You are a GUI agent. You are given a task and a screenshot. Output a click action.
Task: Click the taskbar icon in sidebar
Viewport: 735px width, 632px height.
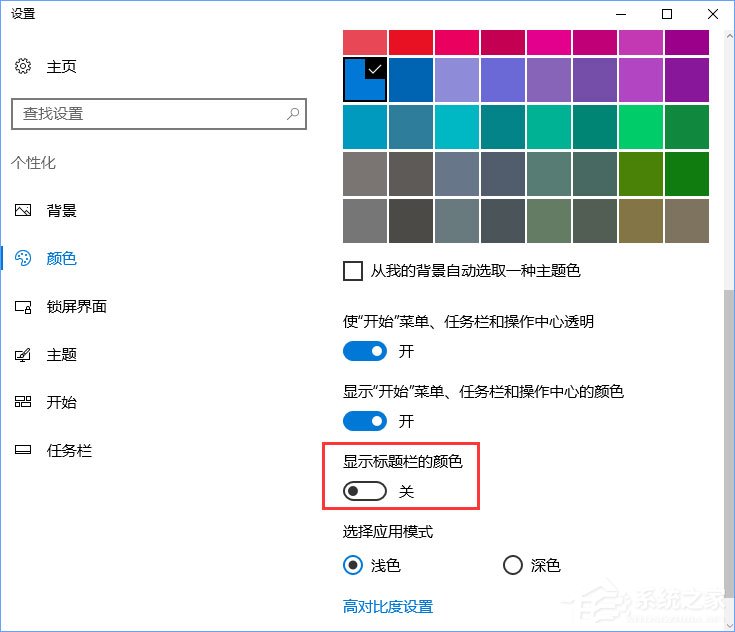tap(23, 451)
